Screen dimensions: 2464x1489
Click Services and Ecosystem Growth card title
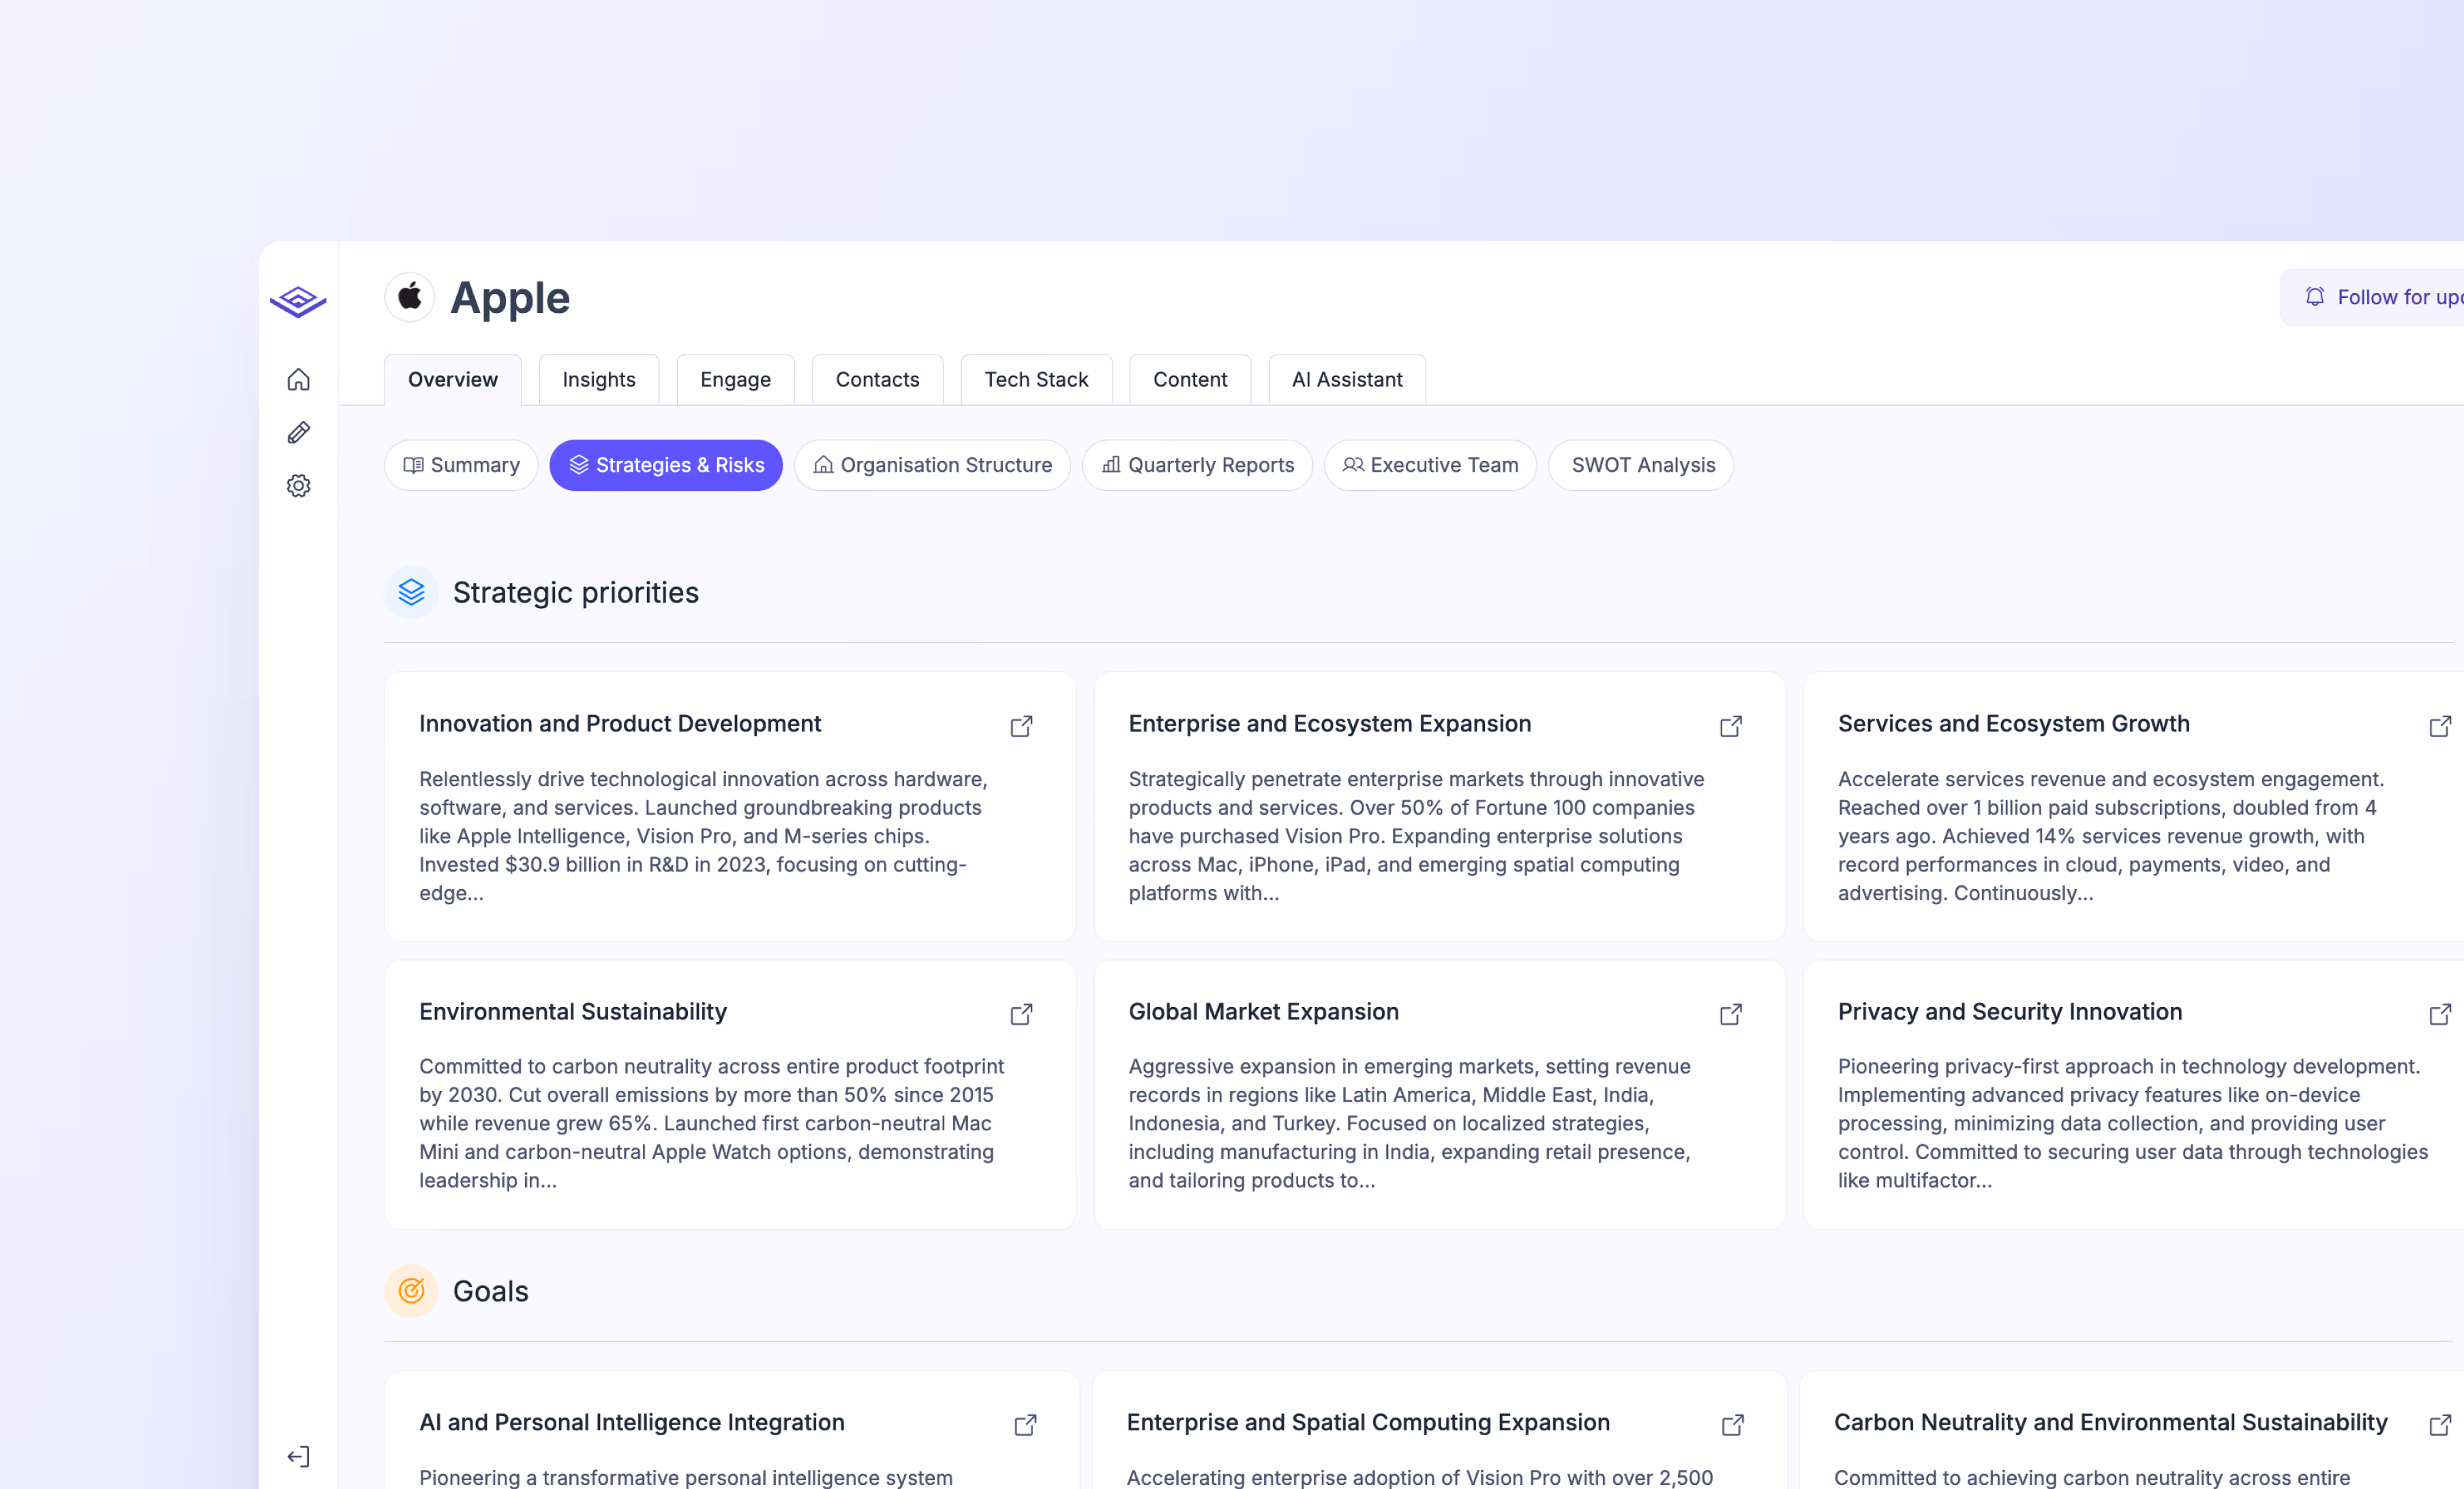[x=2014, y=723]
